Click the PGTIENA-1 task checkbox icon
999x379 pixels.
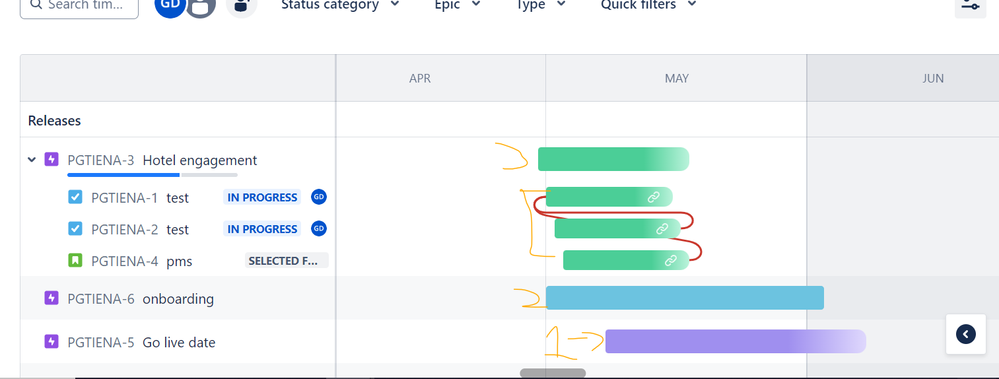pos(75,197)
